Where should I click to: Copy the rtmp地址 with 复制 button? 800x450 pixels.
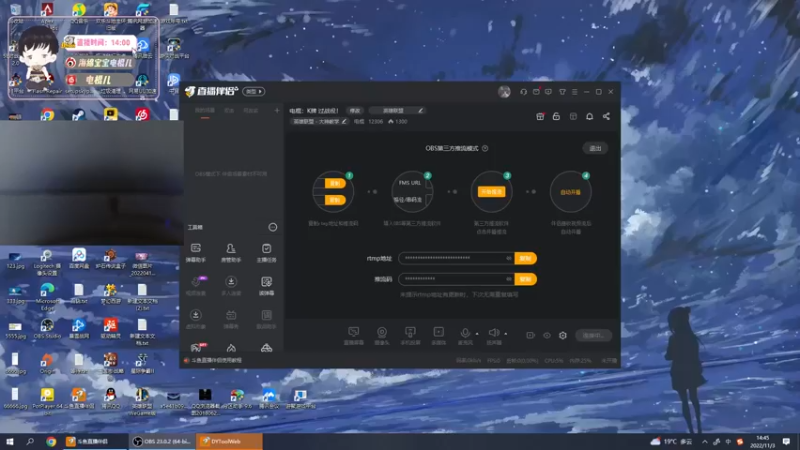click(526, 258)
